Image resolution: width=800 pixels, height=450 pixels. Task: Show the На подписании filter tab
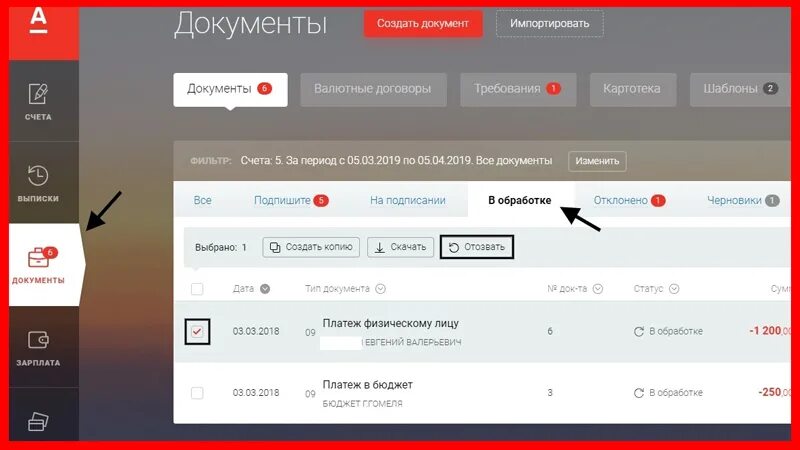408,201
